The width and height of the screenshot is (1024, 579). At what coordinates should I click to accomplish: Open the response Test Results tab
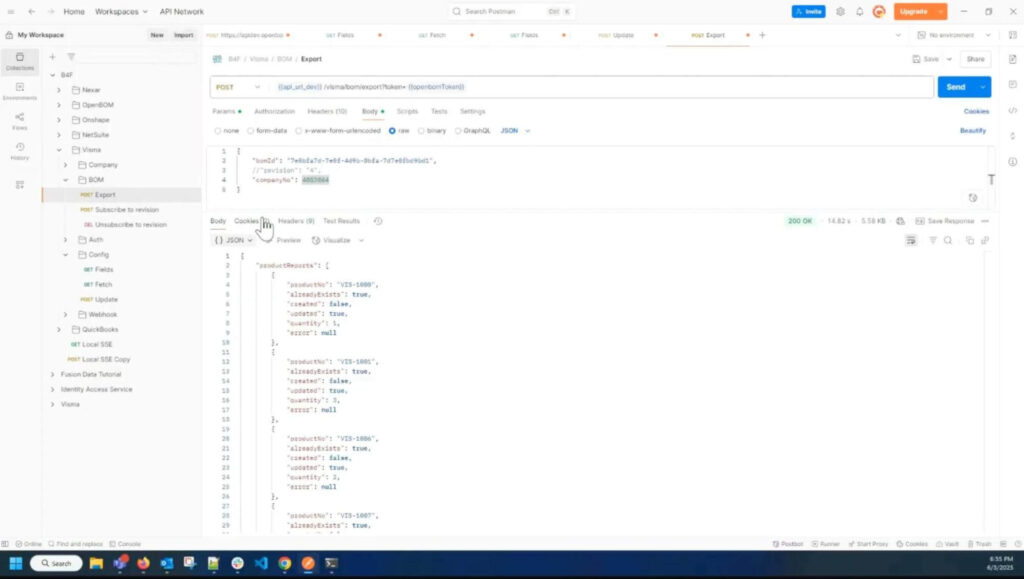pos(341,221)
